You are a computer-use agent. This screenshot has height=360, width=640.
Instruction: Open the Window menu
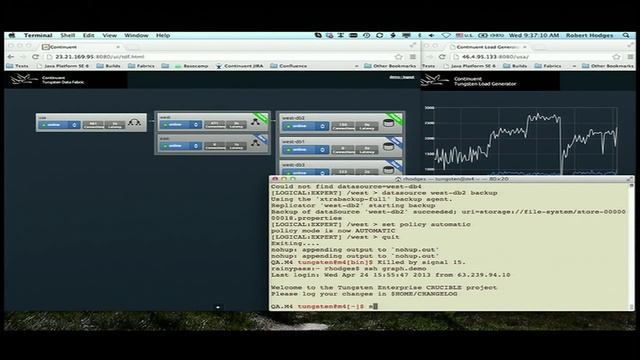point(136,36)
